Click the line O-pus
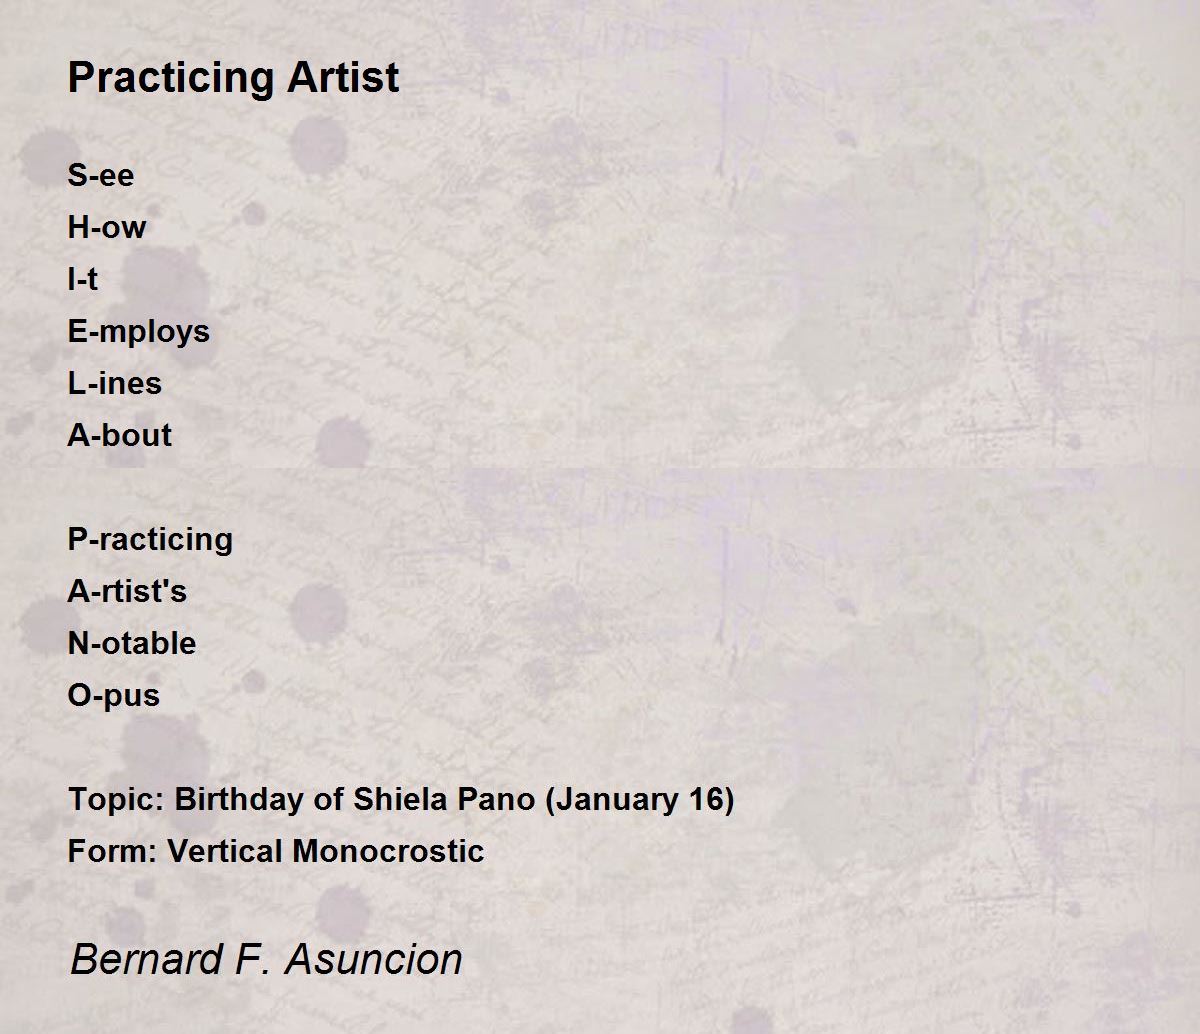 tap(114, 695)
